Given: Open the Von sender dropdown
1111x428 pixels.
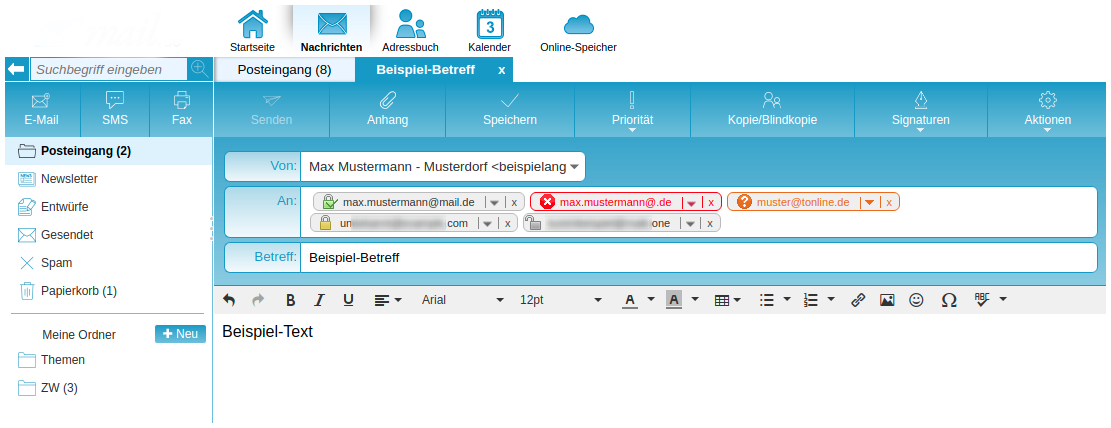Looking at the screenshot, I should point(574,167).
